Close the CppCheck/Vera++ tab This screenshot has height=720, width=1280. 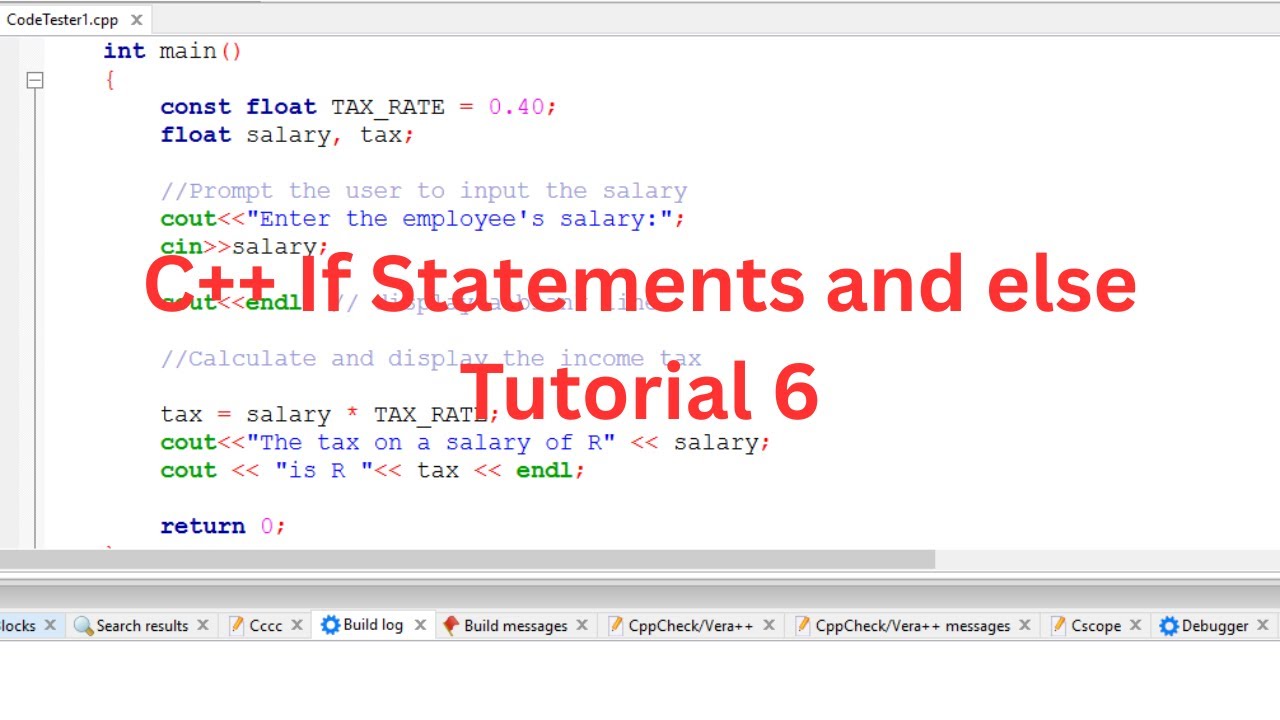[x=769, y=625]
